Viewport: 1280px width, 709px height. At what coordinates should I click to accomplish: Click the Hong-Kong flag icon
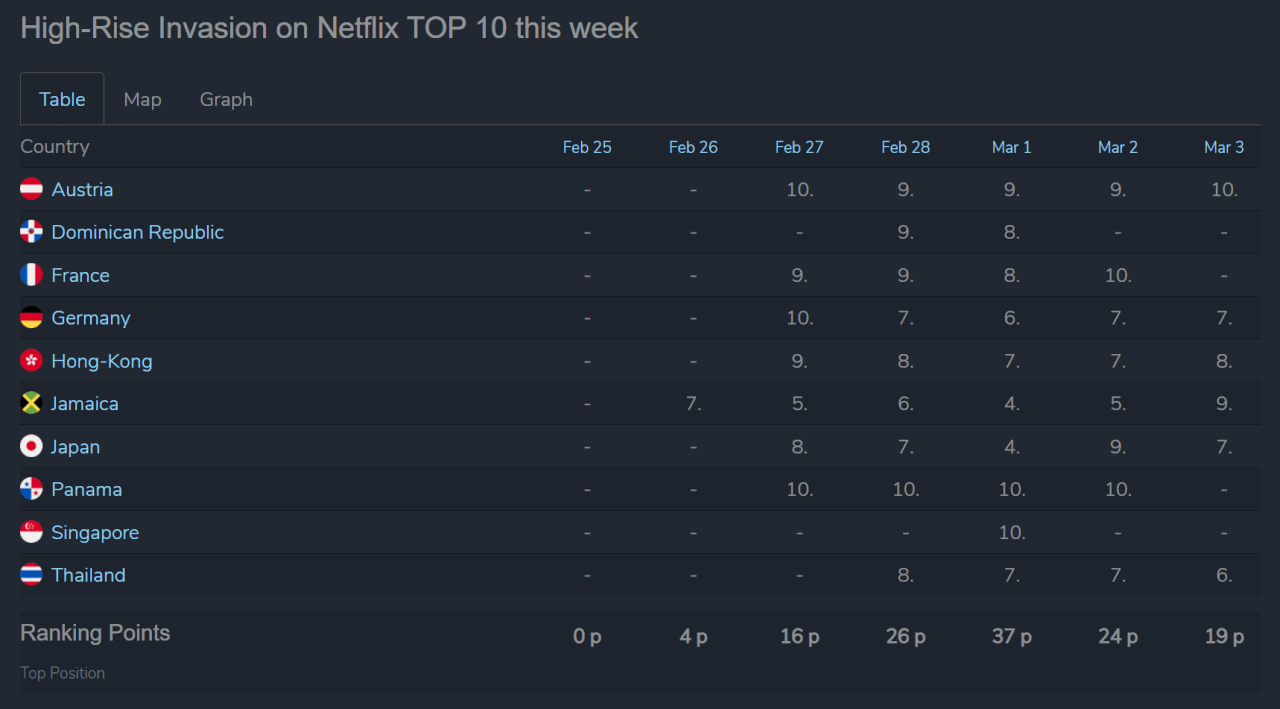(32, 361)
